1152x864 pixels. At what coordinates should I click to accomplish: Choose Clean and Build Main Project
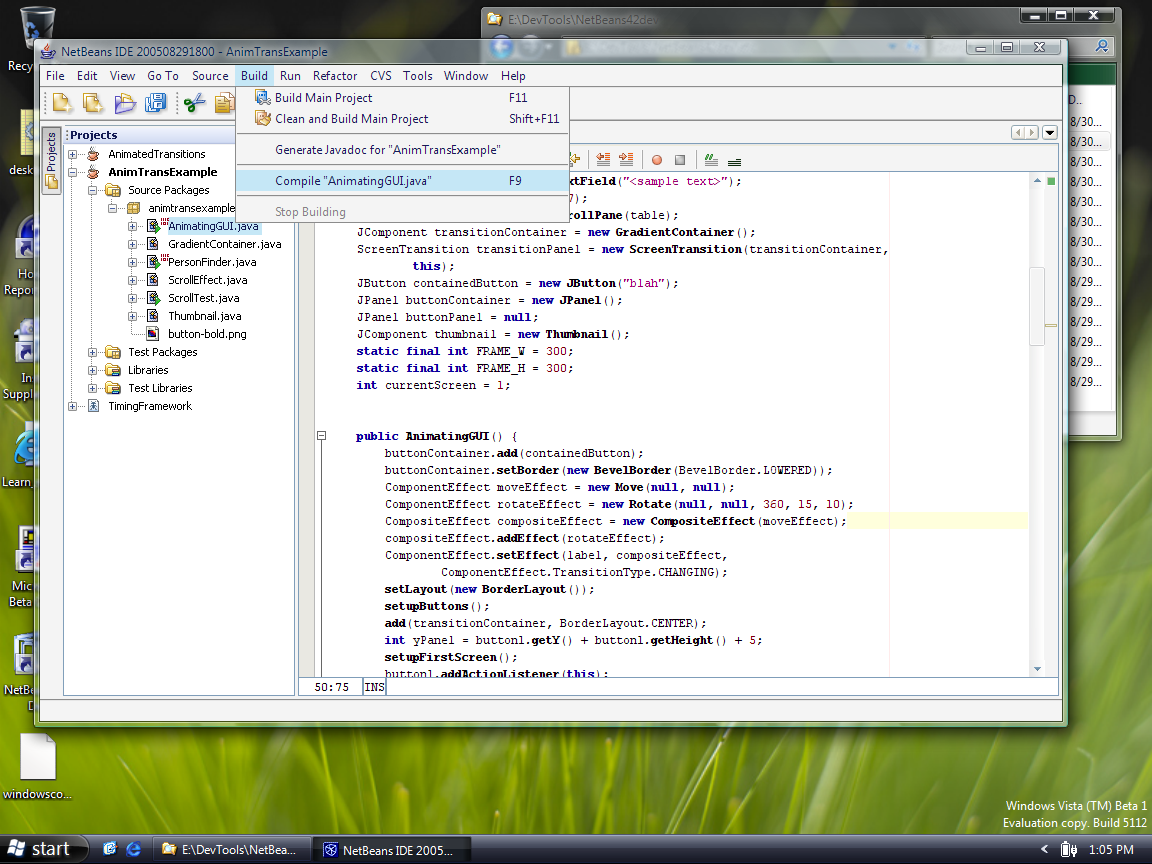(403, 119)
